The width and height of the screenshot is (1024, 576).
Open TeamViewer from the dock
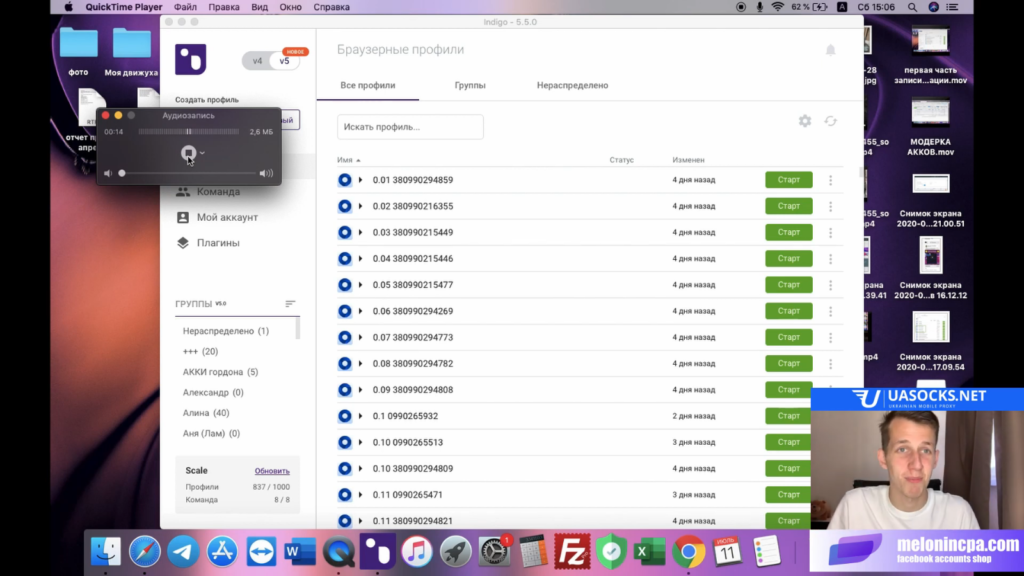click(261, 552)
